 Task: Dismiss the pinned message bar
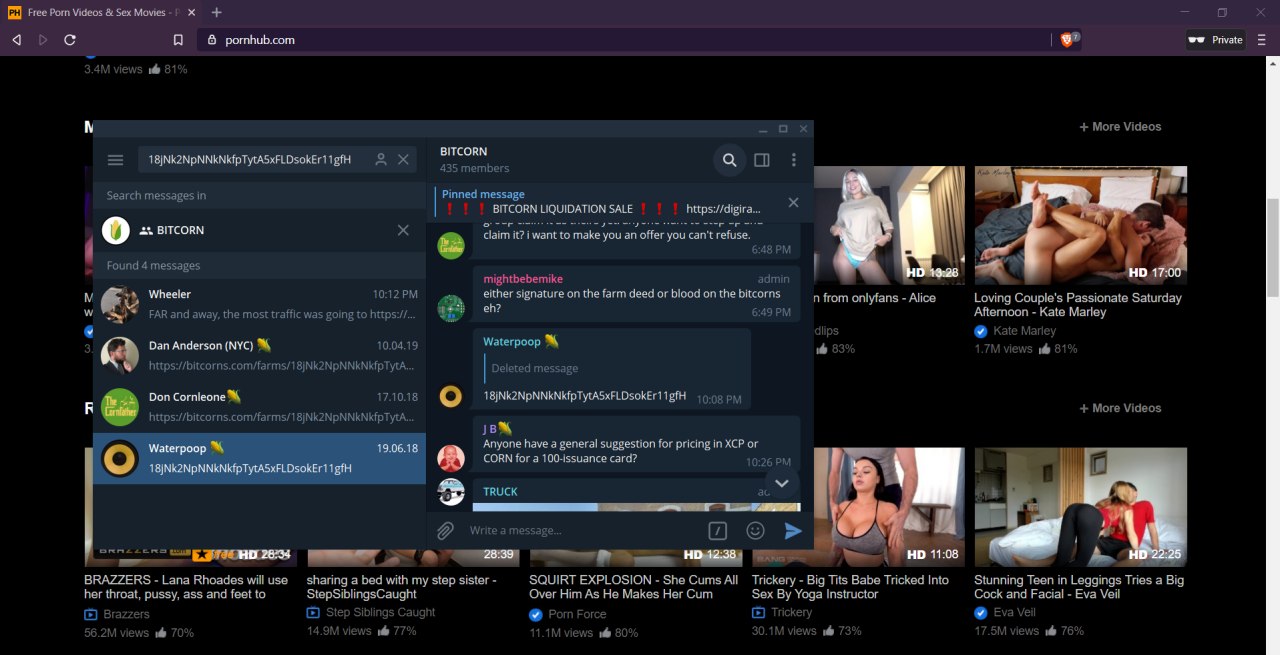point(793,202)
